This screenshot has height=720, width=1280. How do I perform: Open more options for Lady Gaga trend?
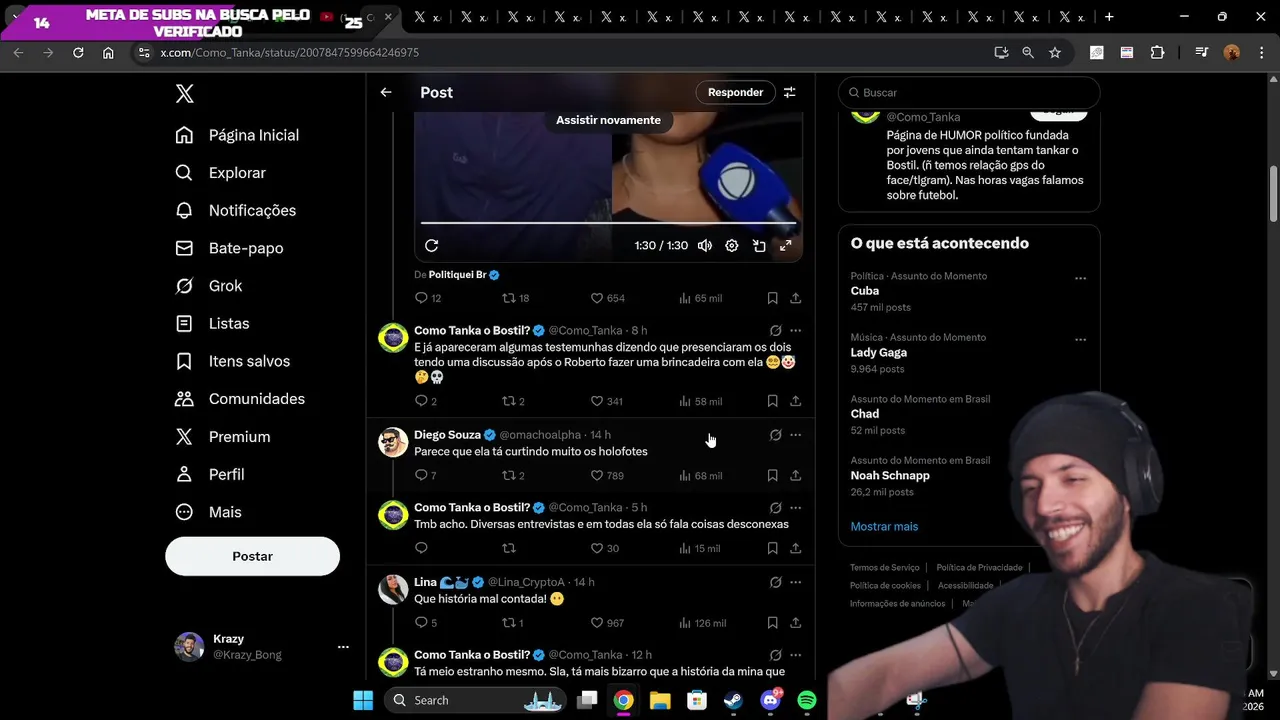[x=1080, y=340]
